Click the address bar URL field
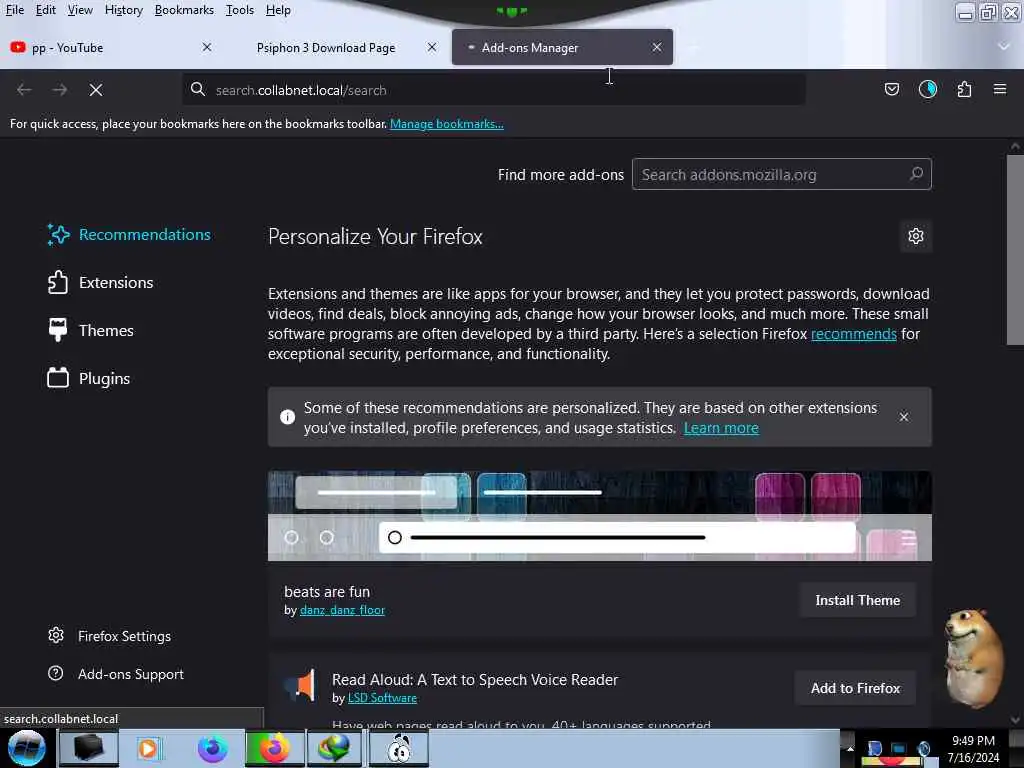Screen dimensions: 1024x768 coord(494,89)
